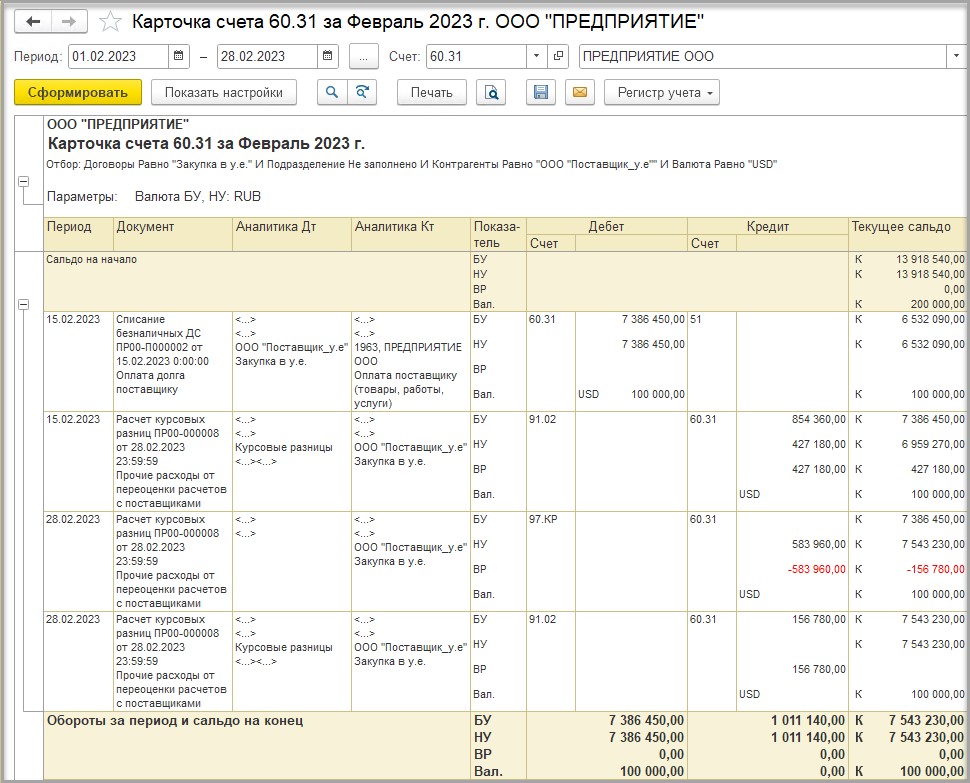970x783 pixels.
Task: Open print preview icon
Action: (491, 93)
